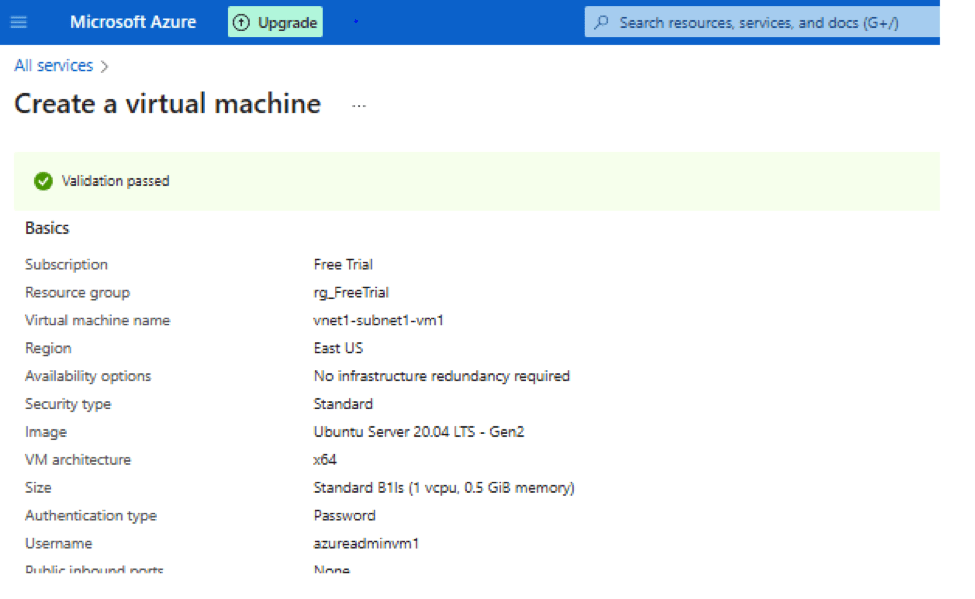Click the search magnifier icon
Screen dimensions: 975x599
(601, 22)
